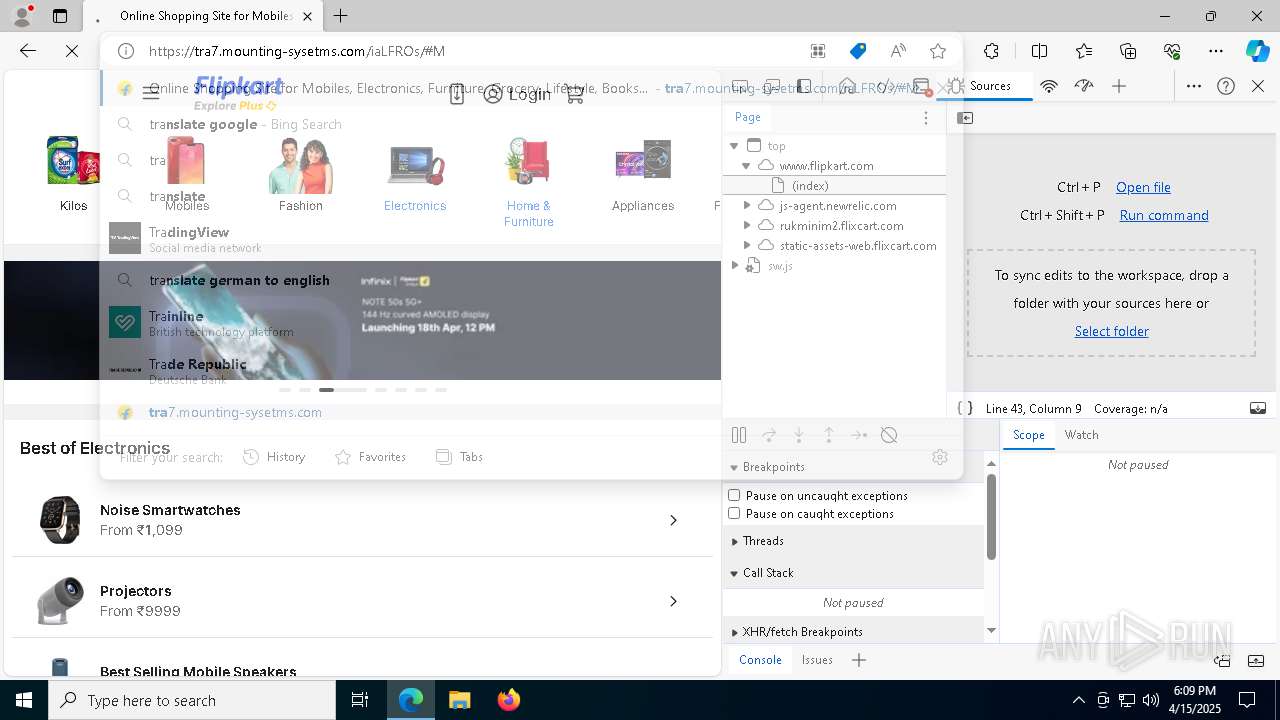Add more DevTools tools plus icon
1280x720 pixels.
(x=1119, y=86)
